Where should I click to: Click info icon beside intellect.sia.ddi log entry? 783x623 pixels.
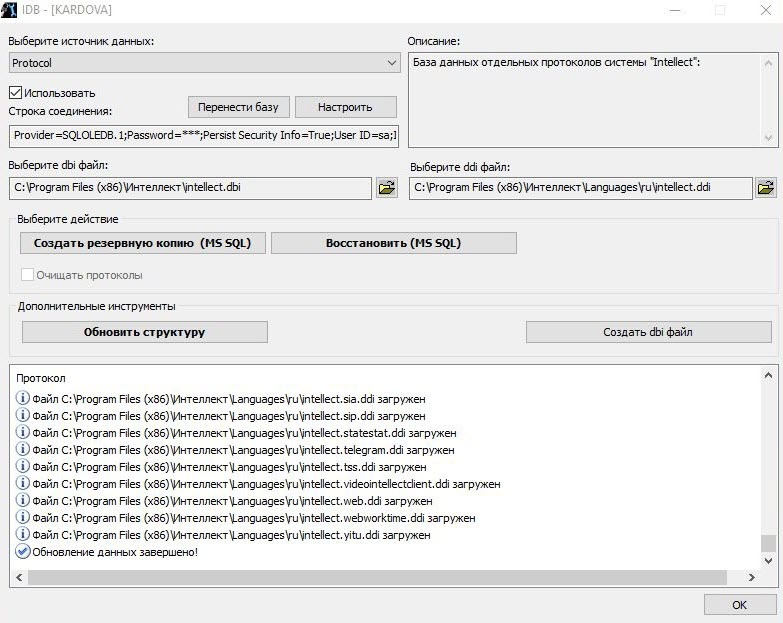coord(23,399)
